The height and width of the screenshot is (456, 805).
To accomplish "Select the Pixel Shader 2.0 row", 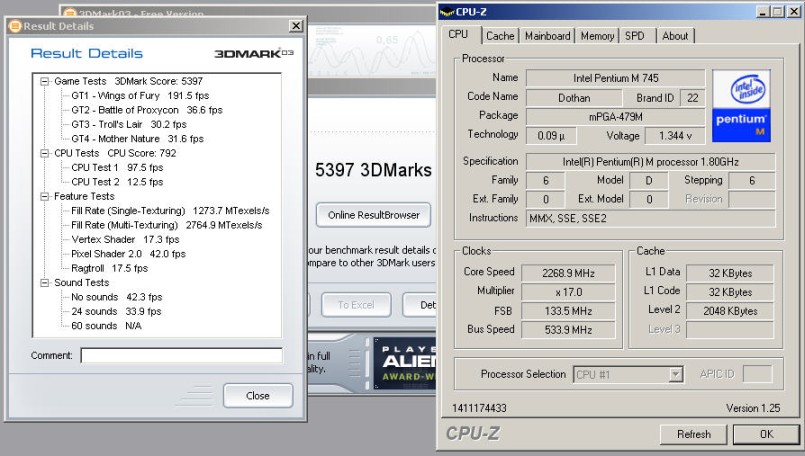I will coord(128,254).
